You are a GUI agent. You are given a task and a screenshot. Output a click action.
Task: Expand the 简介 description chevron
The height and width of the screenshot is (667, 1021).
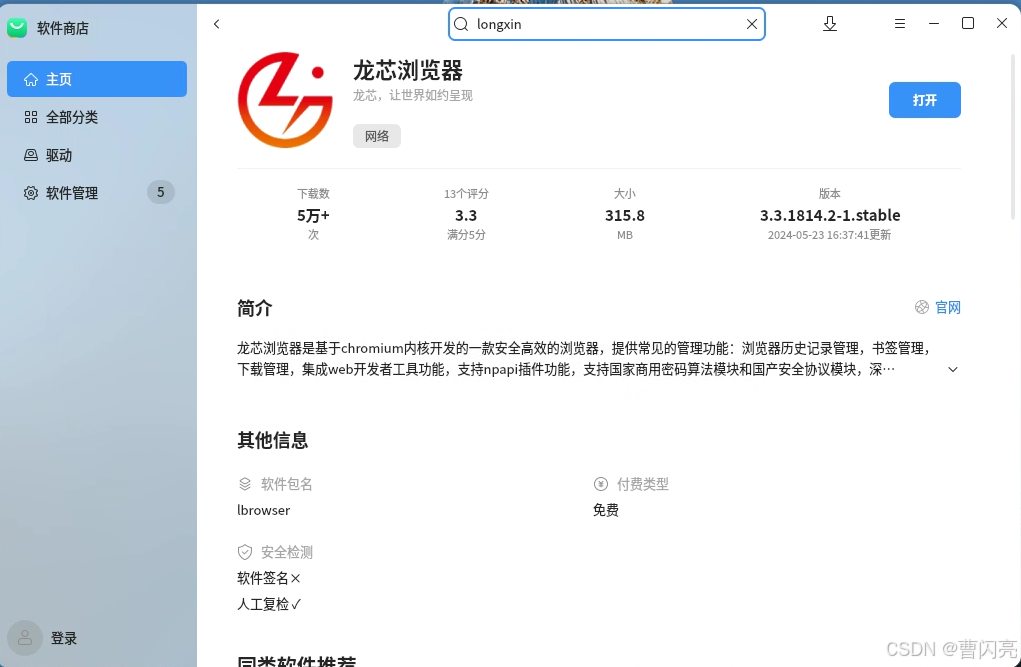[953, 369]
